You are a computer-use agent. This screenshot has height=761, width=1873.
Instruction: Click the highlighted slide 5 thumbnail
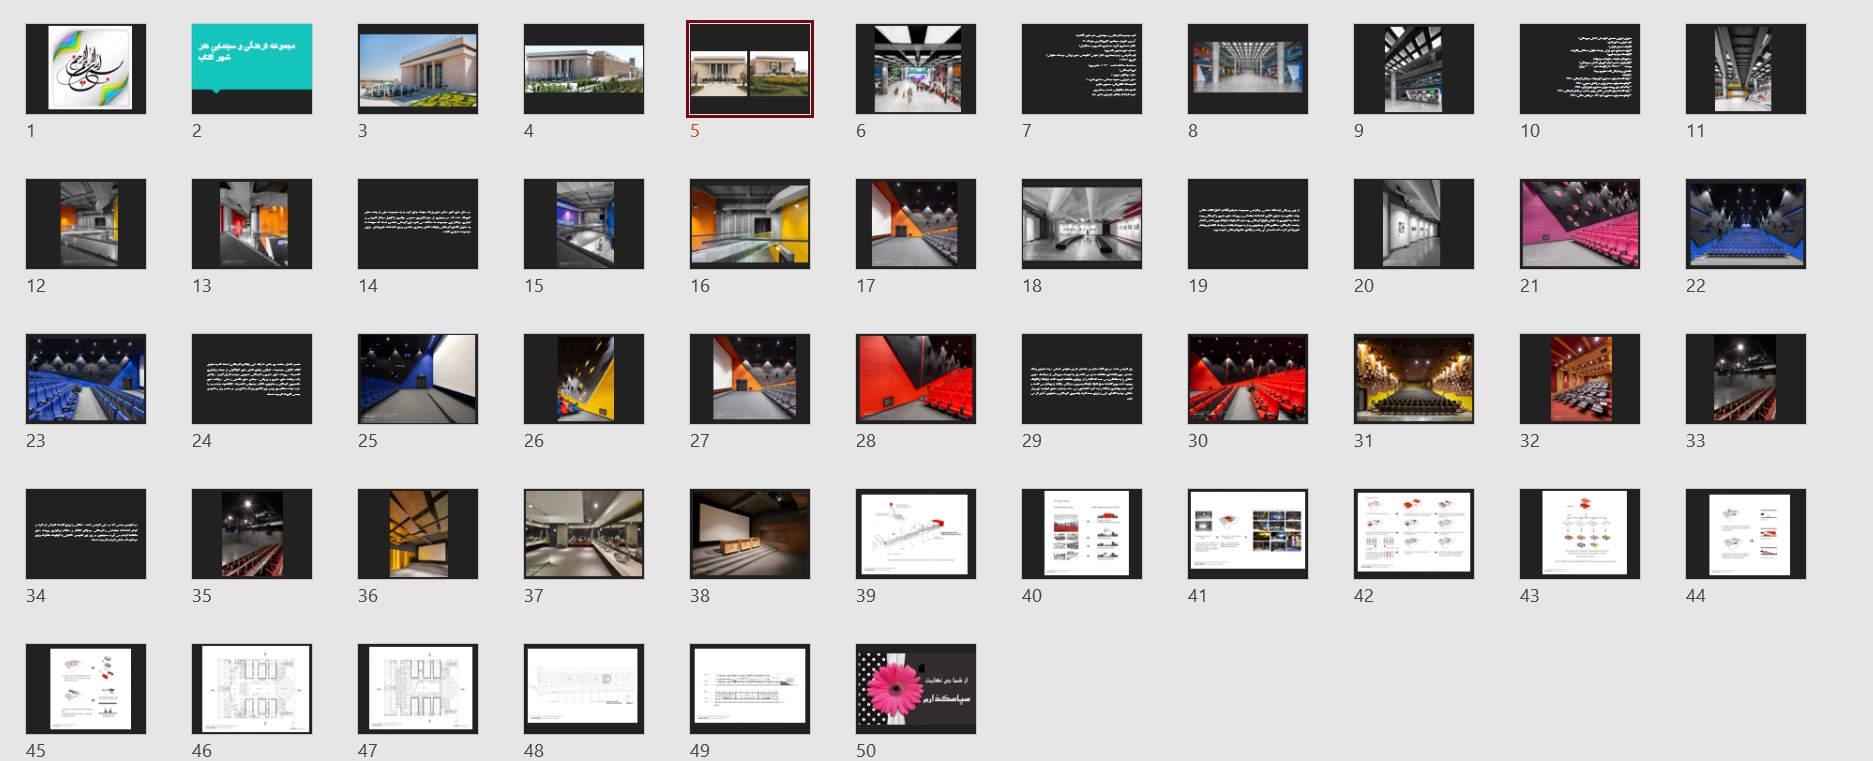click(x=750, y=69)
